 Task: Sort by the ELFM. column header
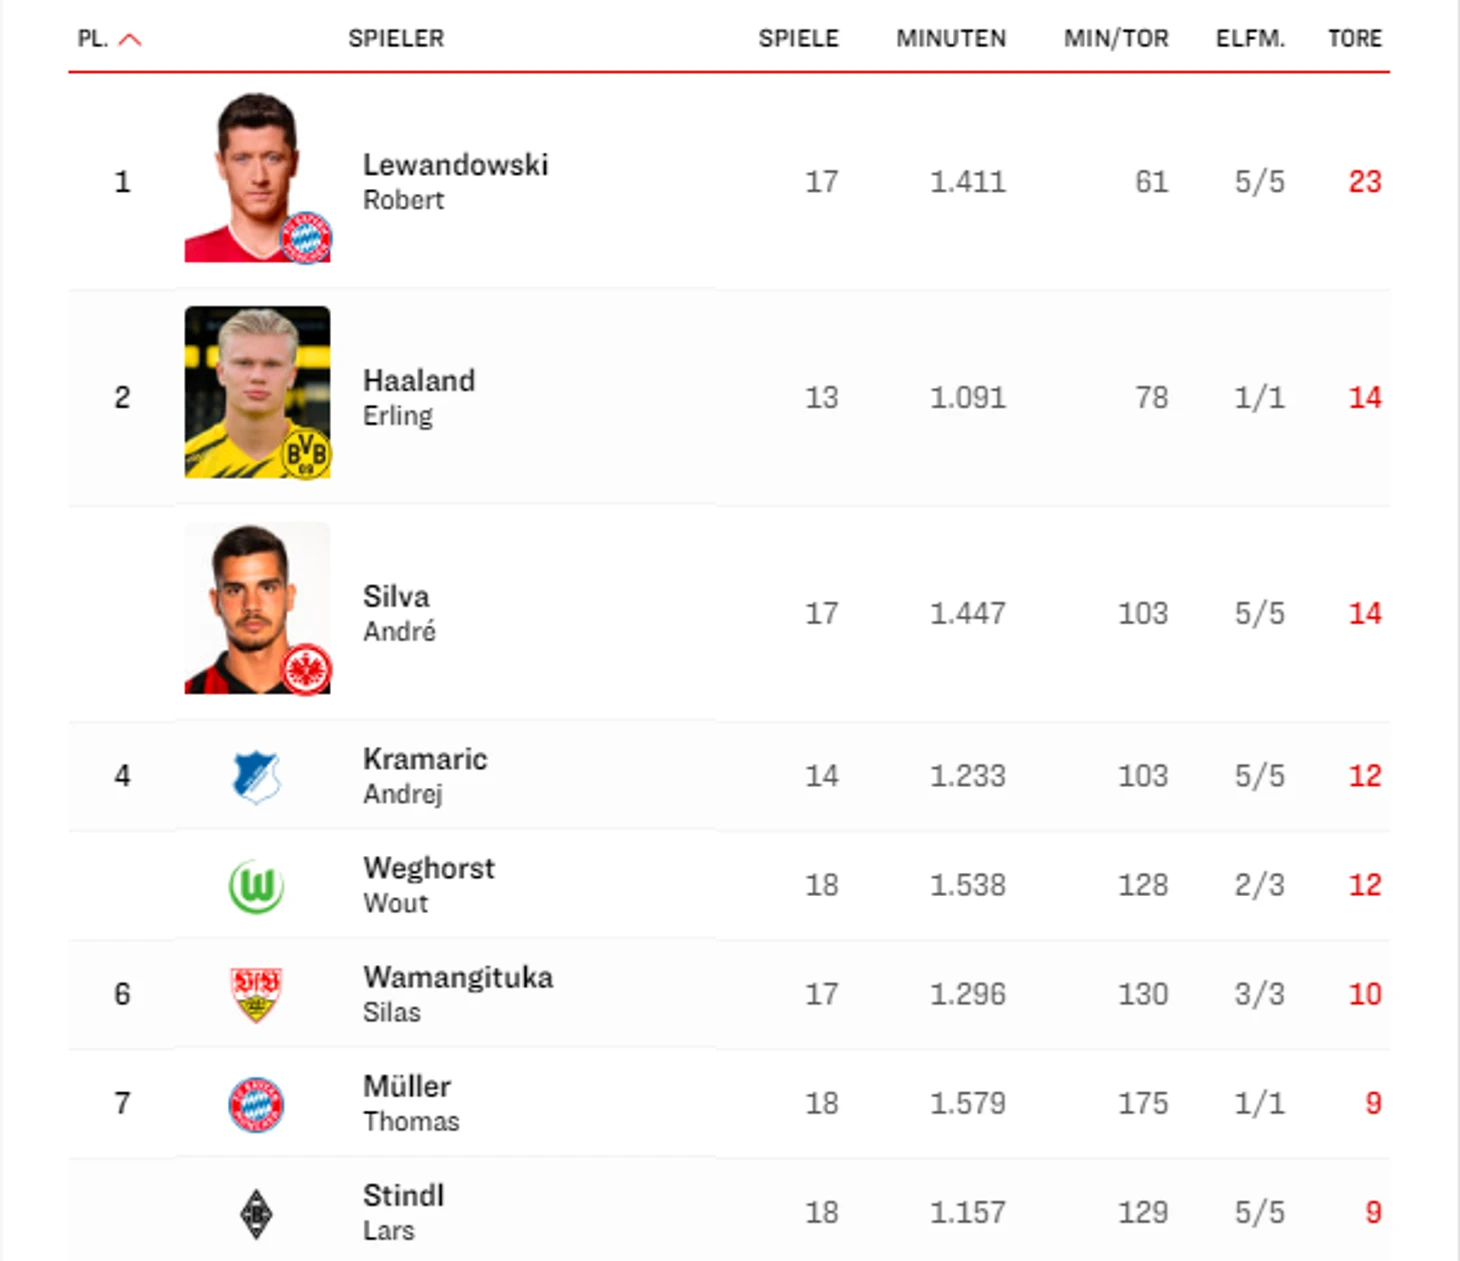tap(1250, 39)
